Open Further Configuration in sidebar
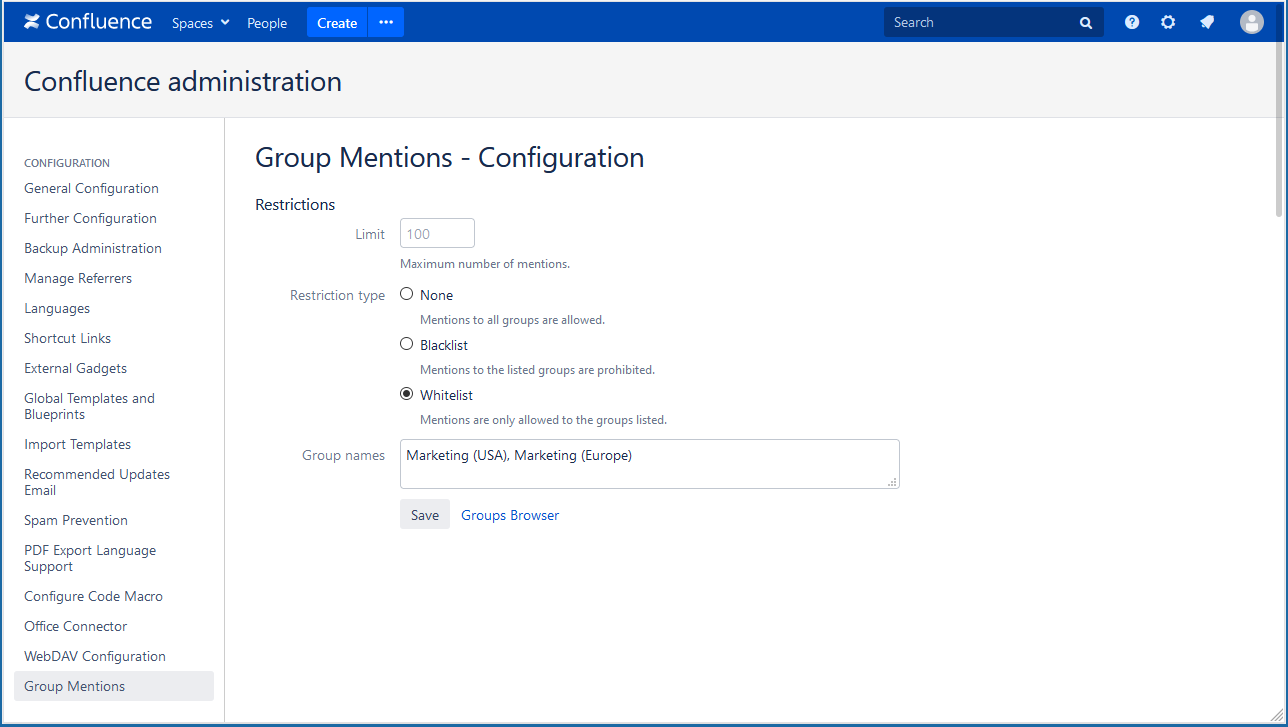Screen dimensions: 1288x727 [x=90, y=218]
